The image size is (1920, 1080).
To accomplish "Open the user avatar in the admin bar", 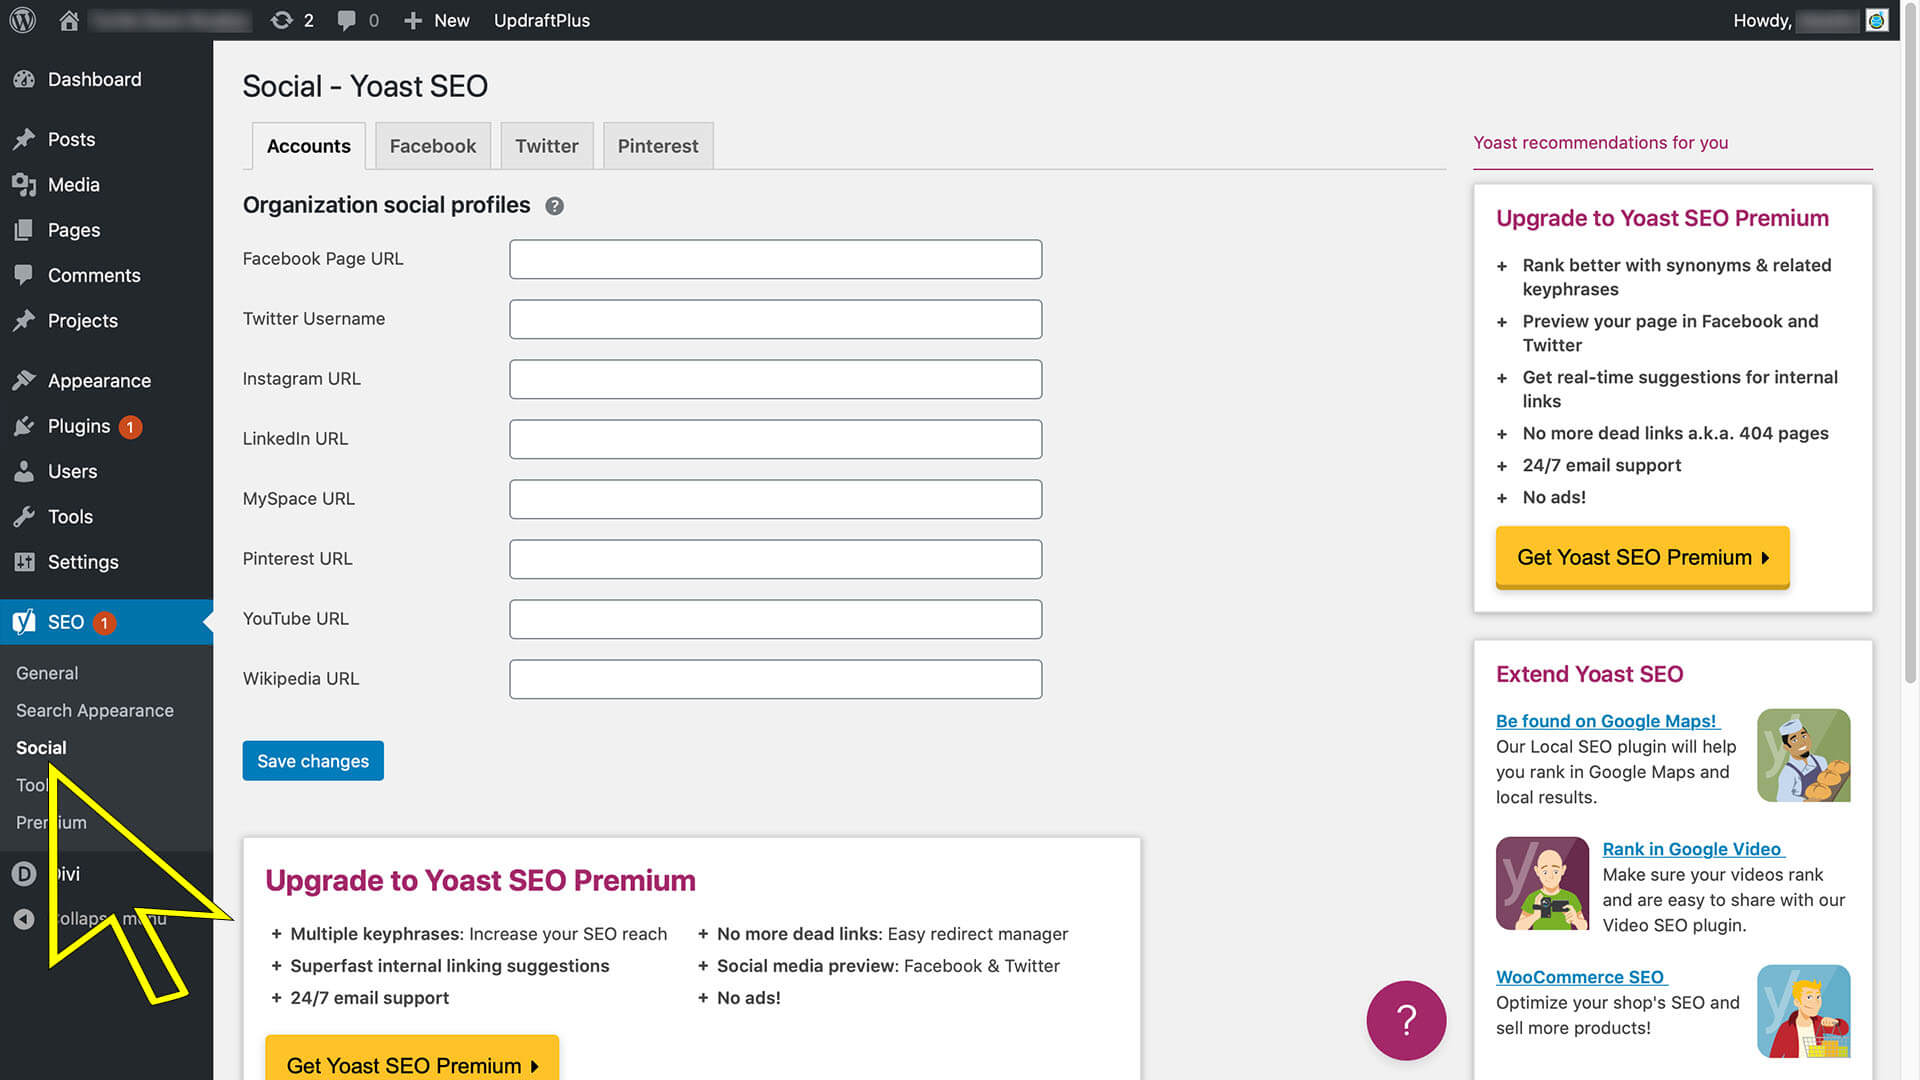I will coord(1877,20).
